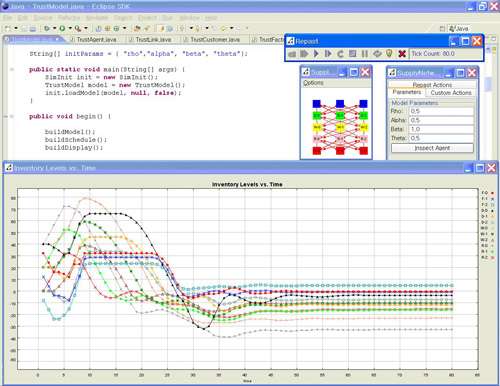Viewport: 500px width, 386px height.
Task: Open the Project menu
Action: pos(147,18)
